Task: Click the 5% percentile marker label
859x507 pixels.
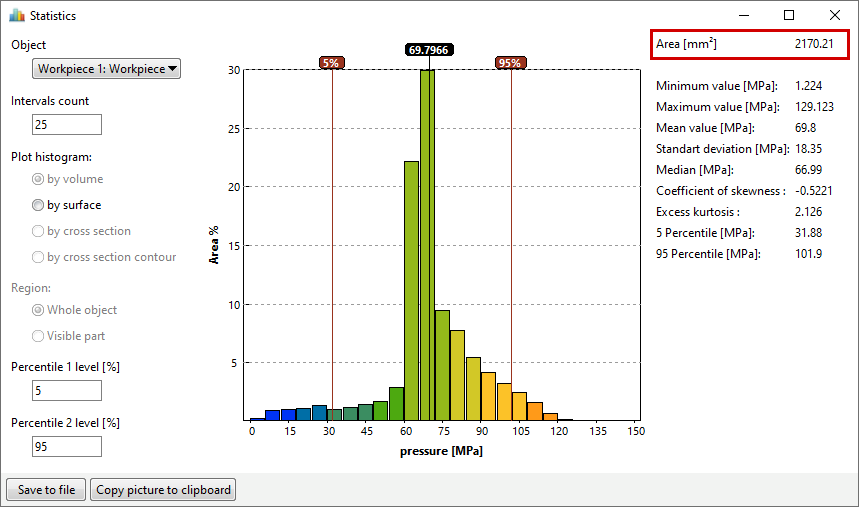Action: 331,63
